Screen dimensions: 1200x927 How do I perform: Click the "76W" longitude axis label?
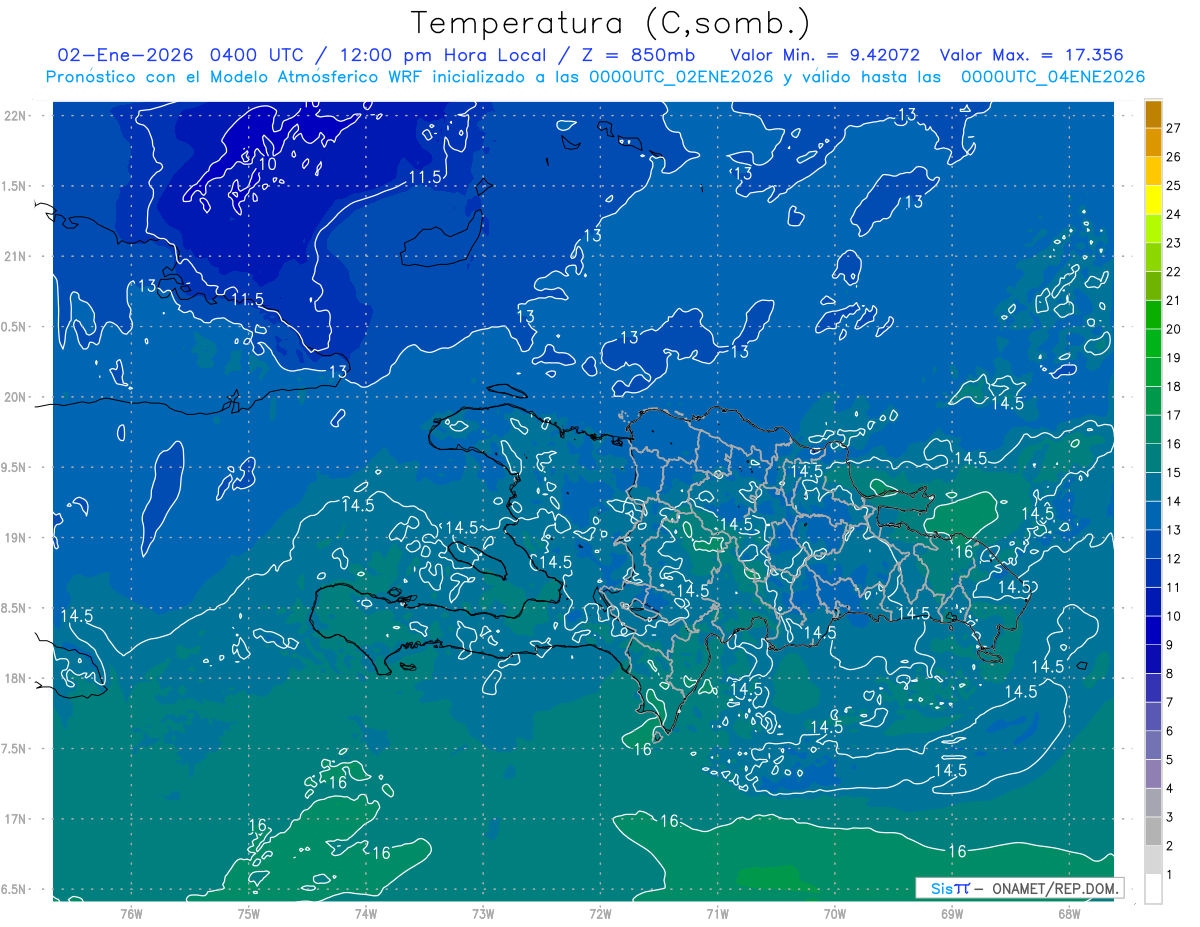pyautogui.click(x=131, y=913)
